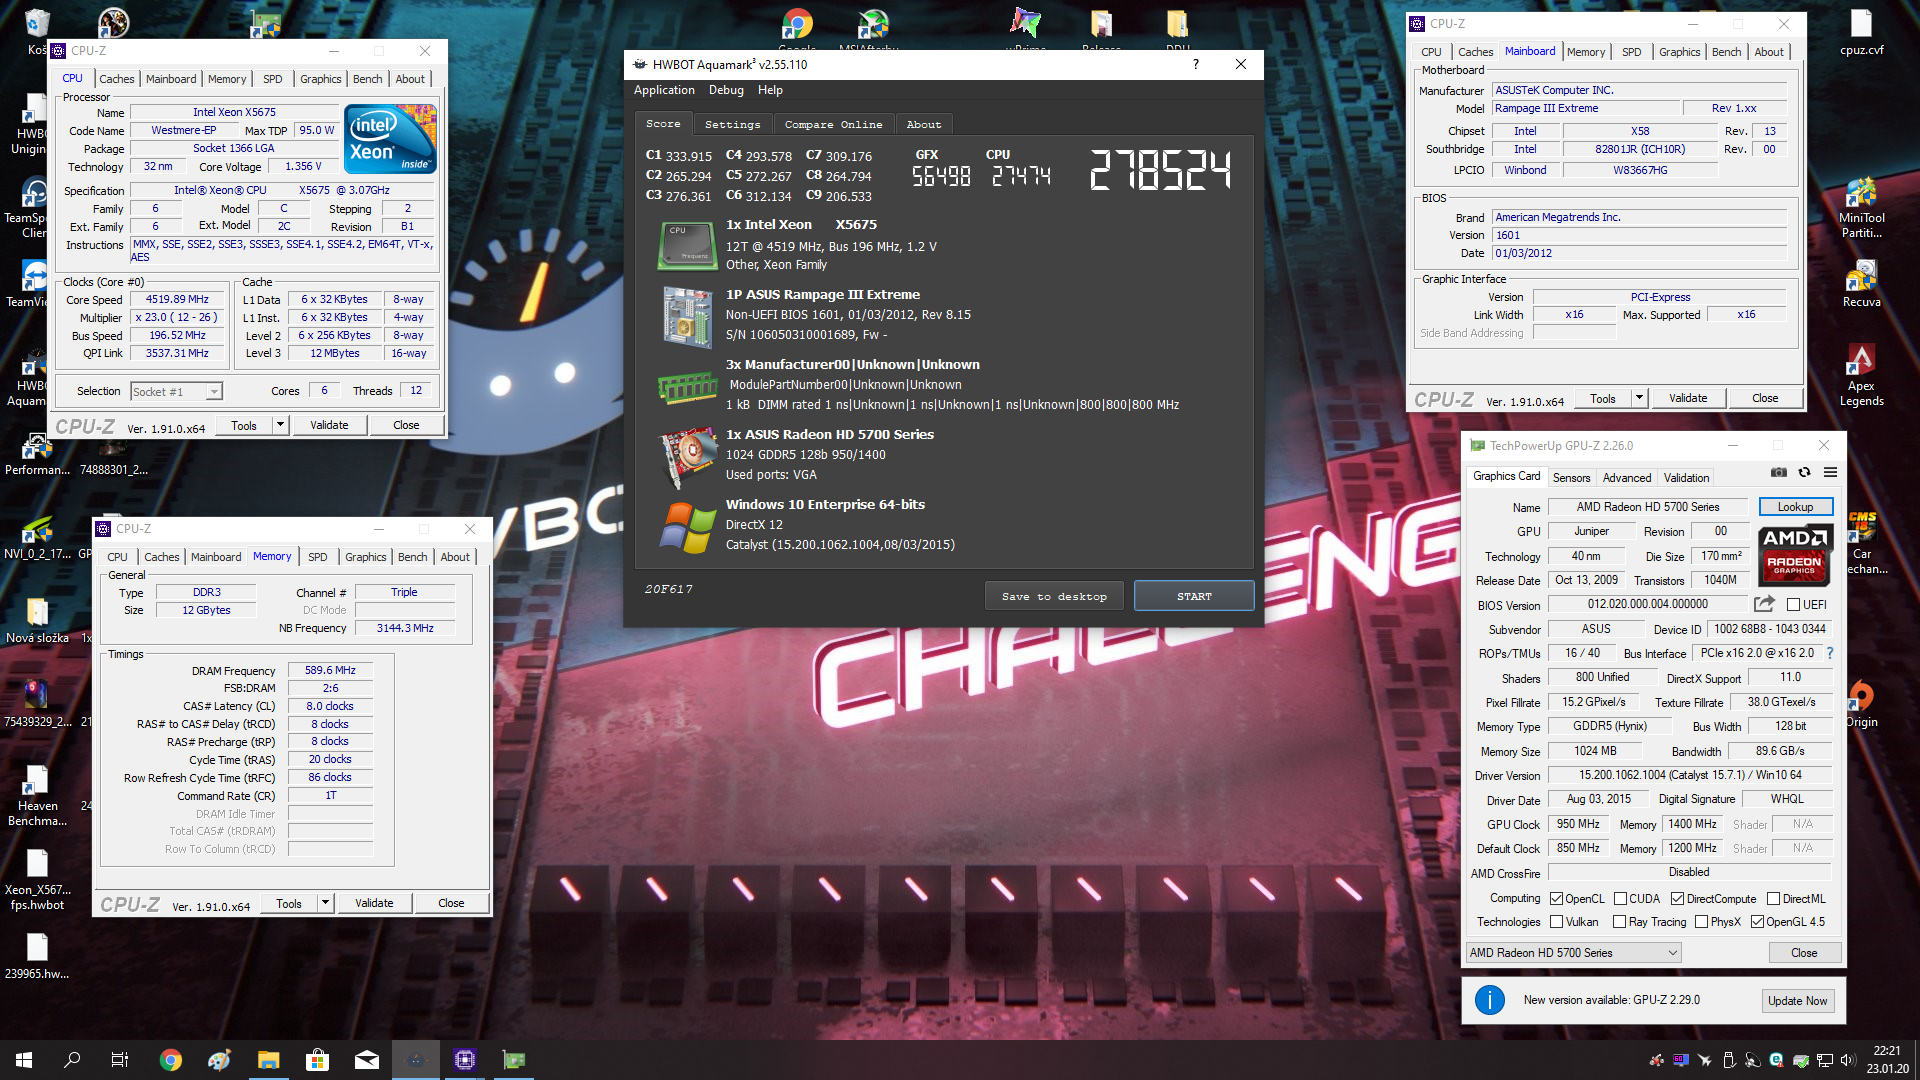Switch to Sensors tab in GPU-Z
The height and width of the screenshot is (1080, 1920).
pyautogui.click(x=1571, y=478)
